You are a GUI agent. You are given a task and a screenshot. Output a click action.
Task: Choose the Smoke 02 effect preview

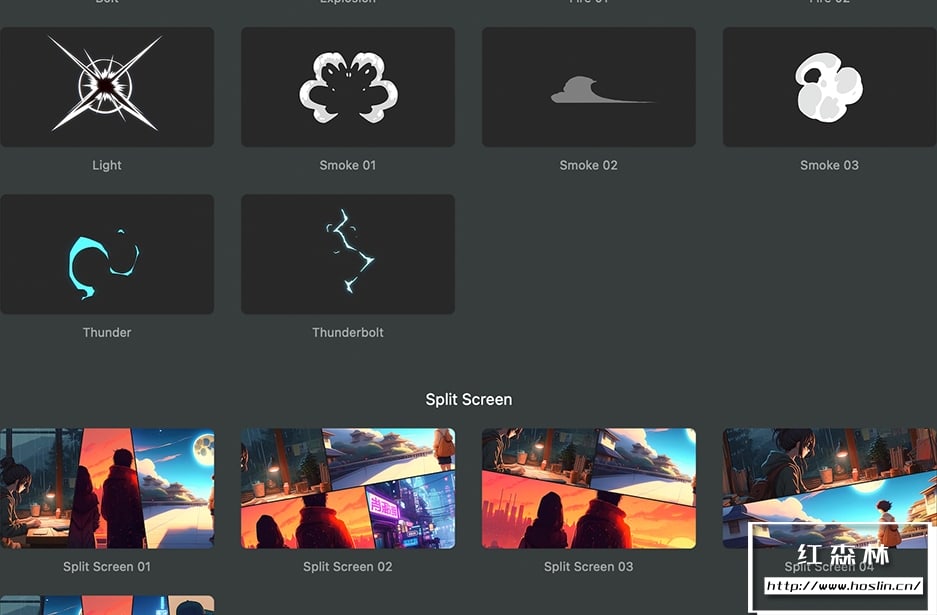[x=589, y=87]
